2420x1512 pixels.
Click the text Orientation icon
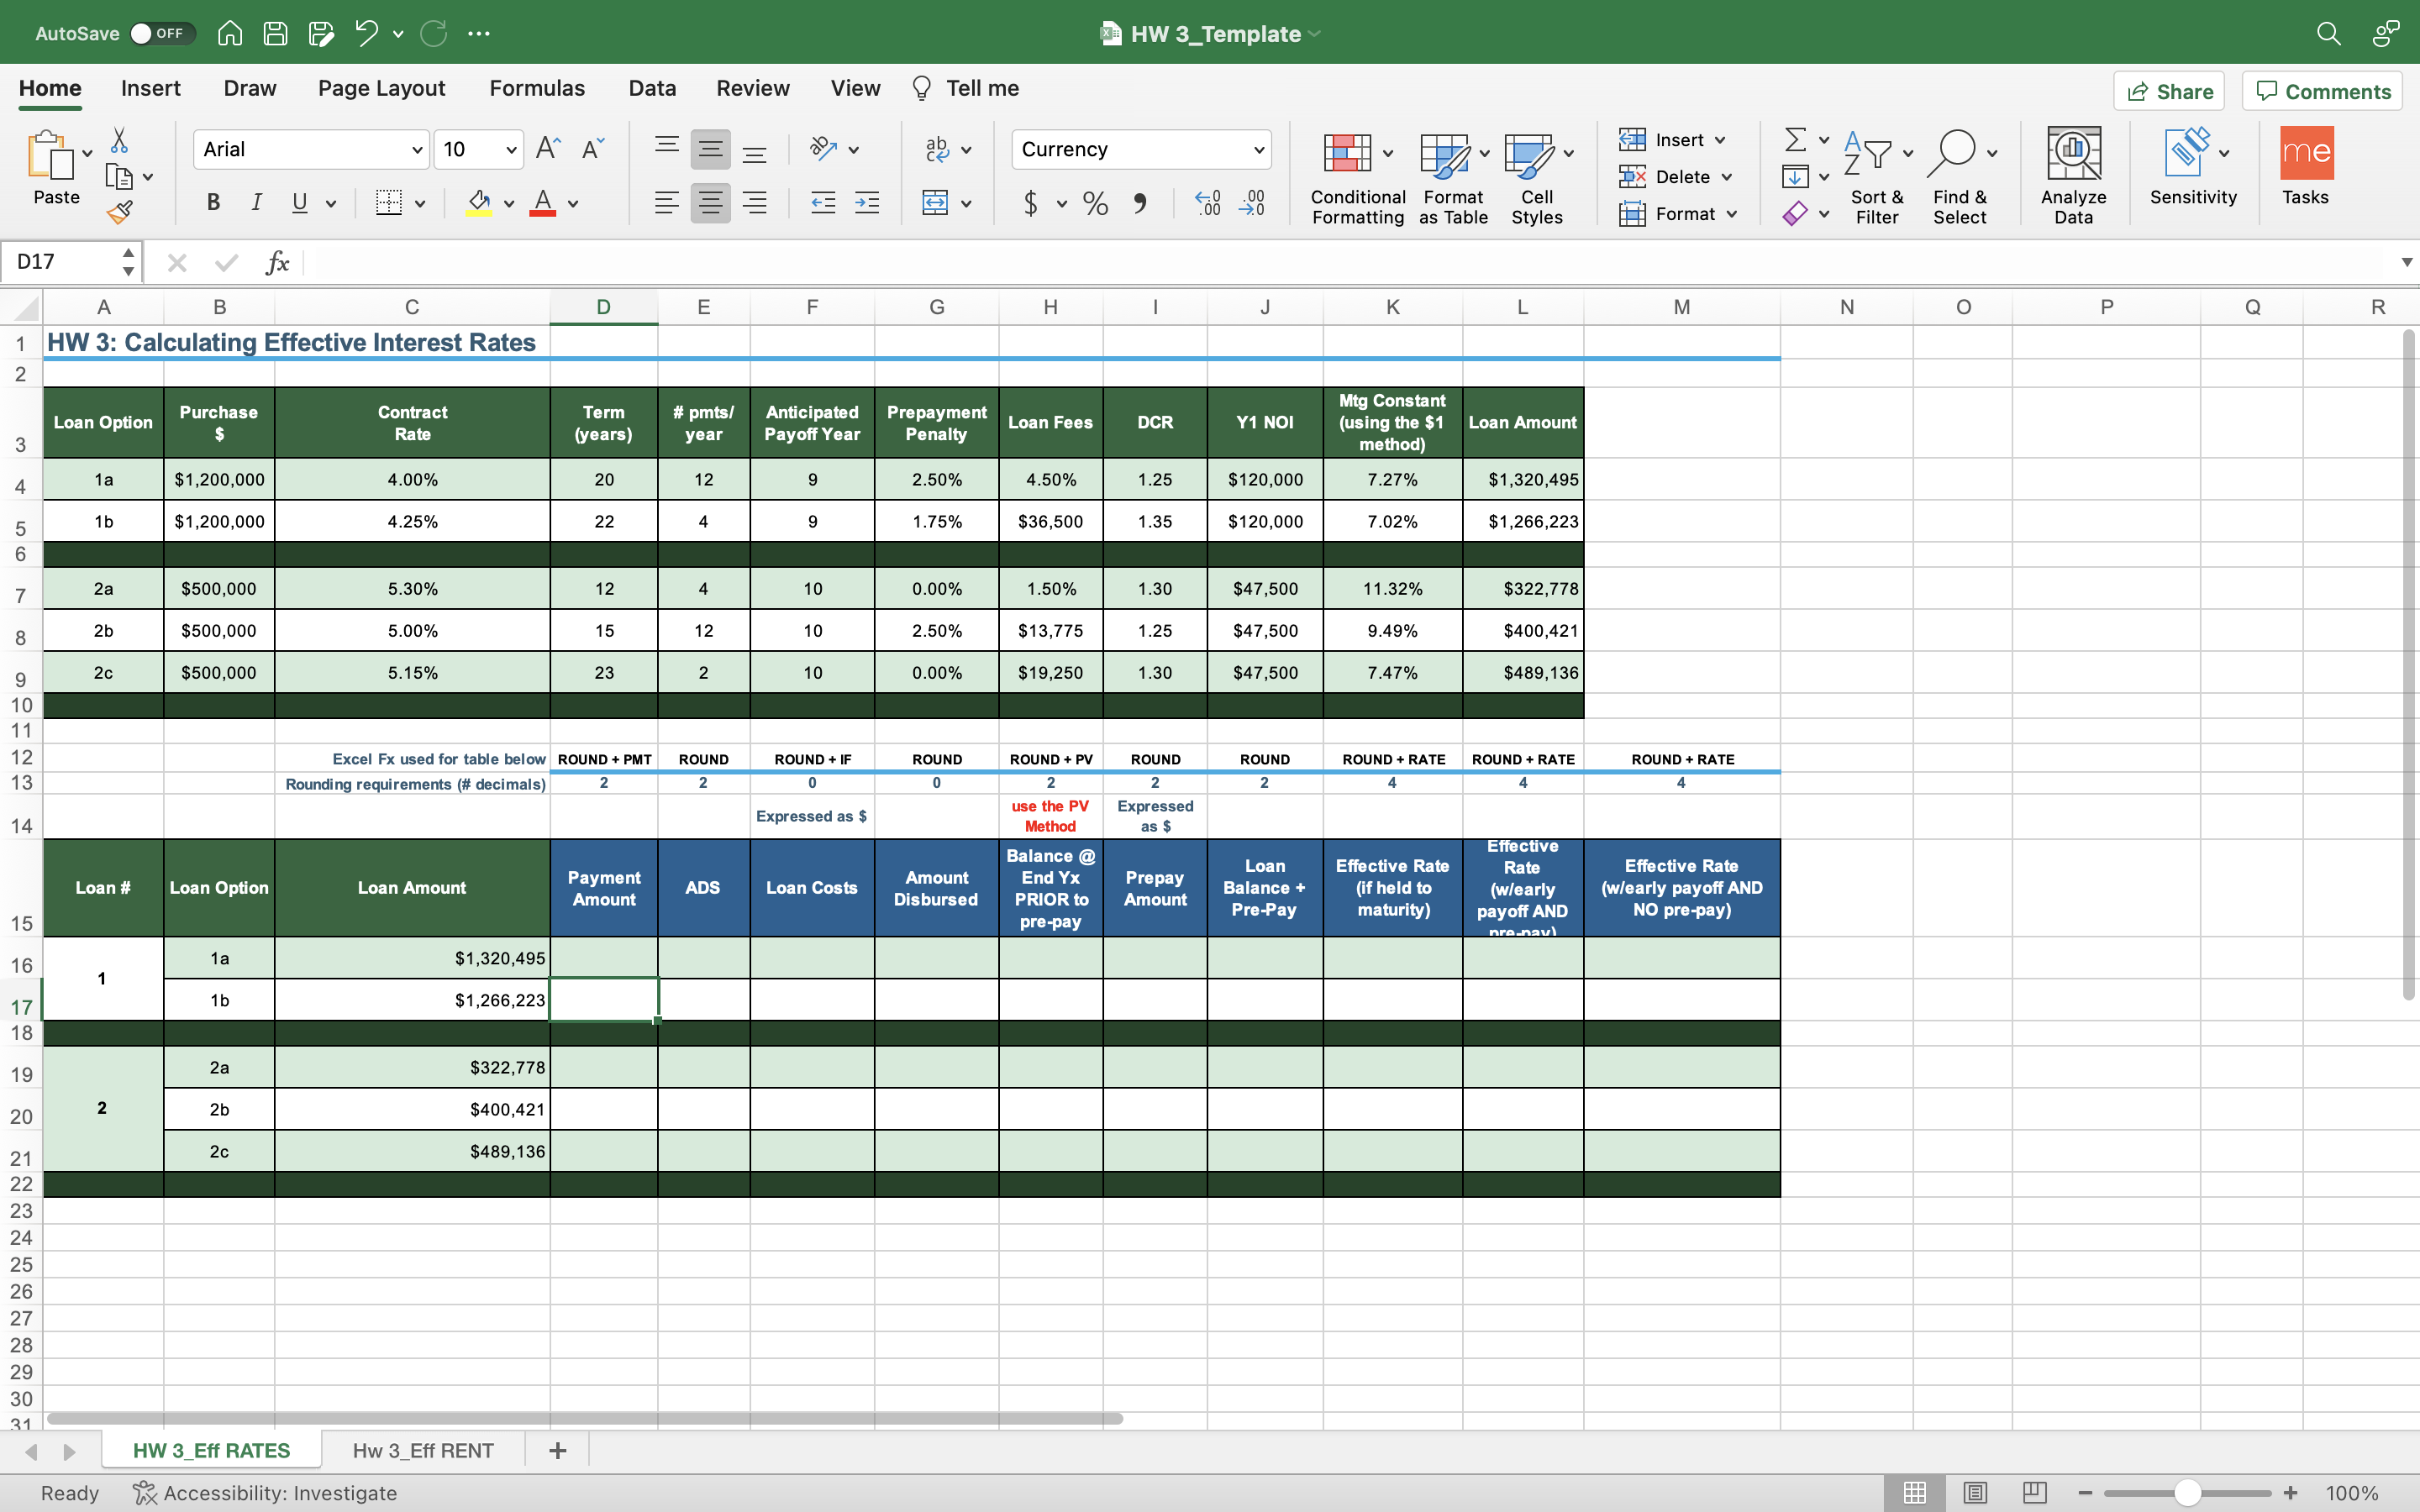click(823, 149)
